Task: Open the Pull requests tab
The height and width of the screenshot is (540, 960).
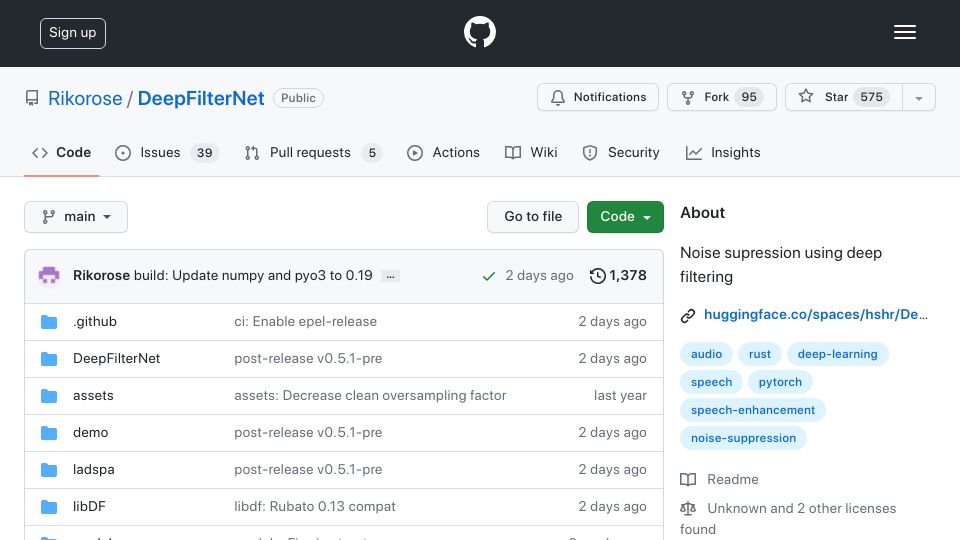Action: pyautogui.click(x=313, y=152)
